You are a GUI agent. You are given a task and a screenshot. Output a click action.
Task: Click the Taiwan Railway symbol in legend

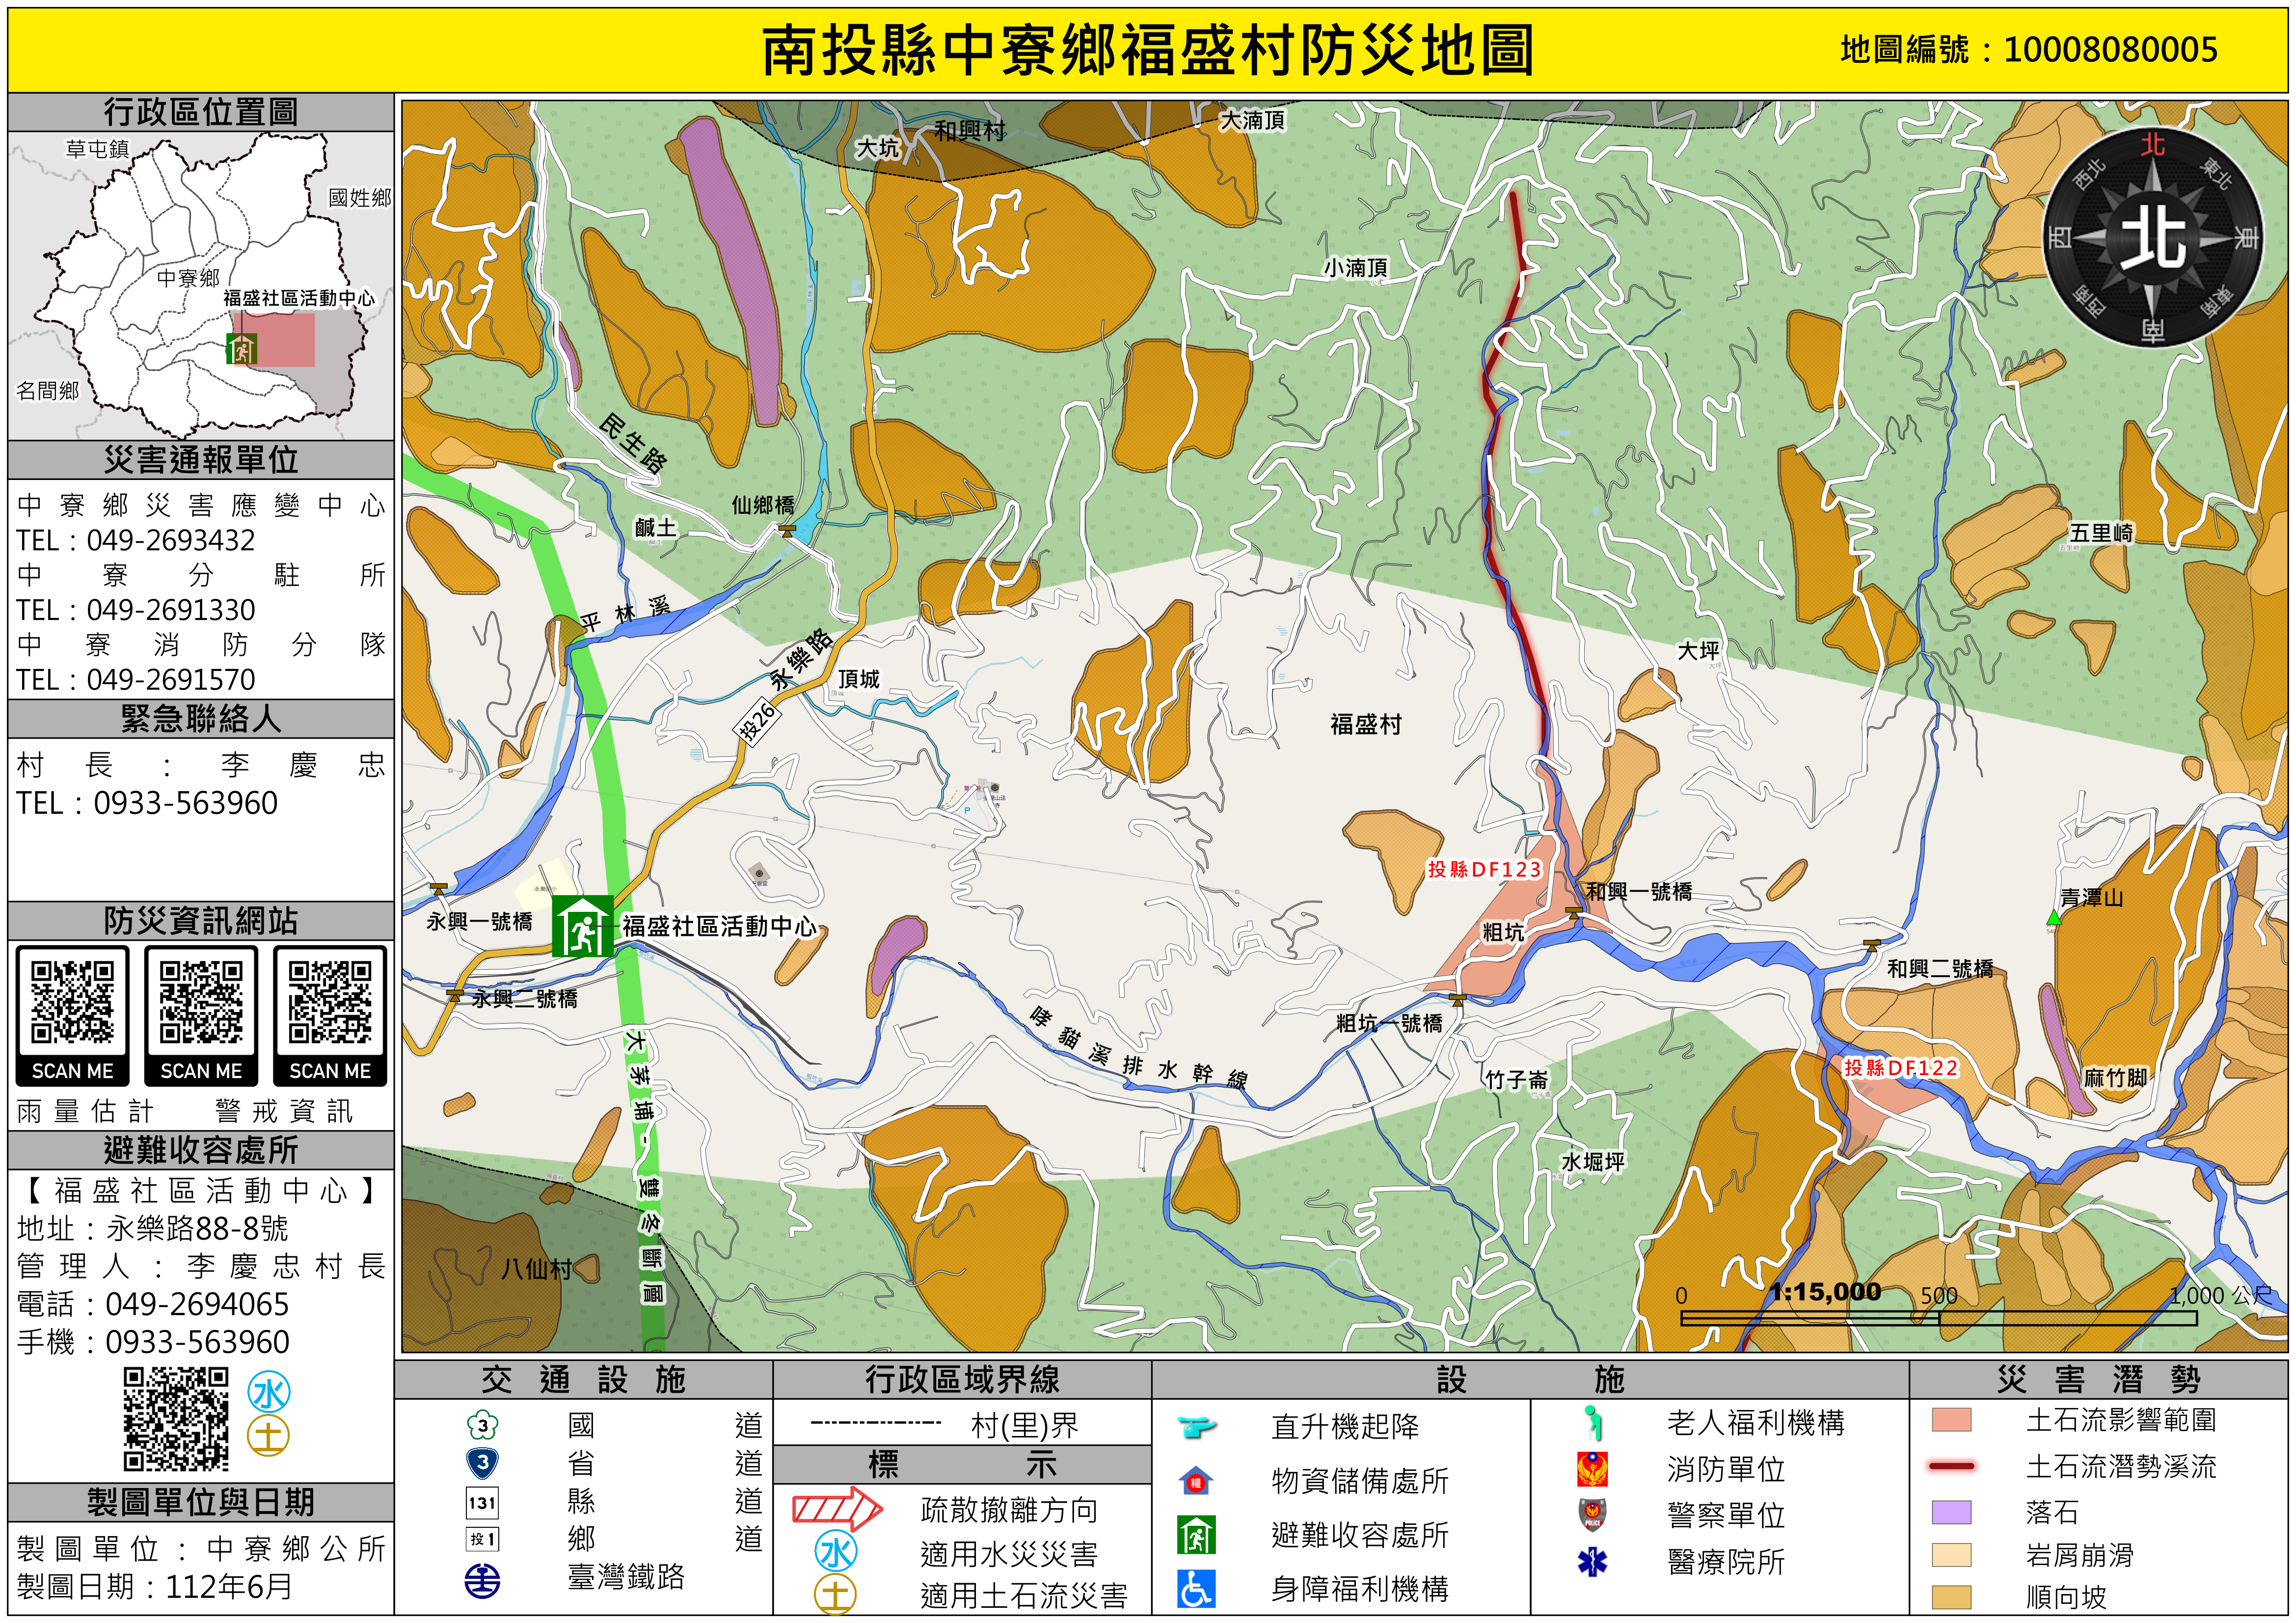483,1581
